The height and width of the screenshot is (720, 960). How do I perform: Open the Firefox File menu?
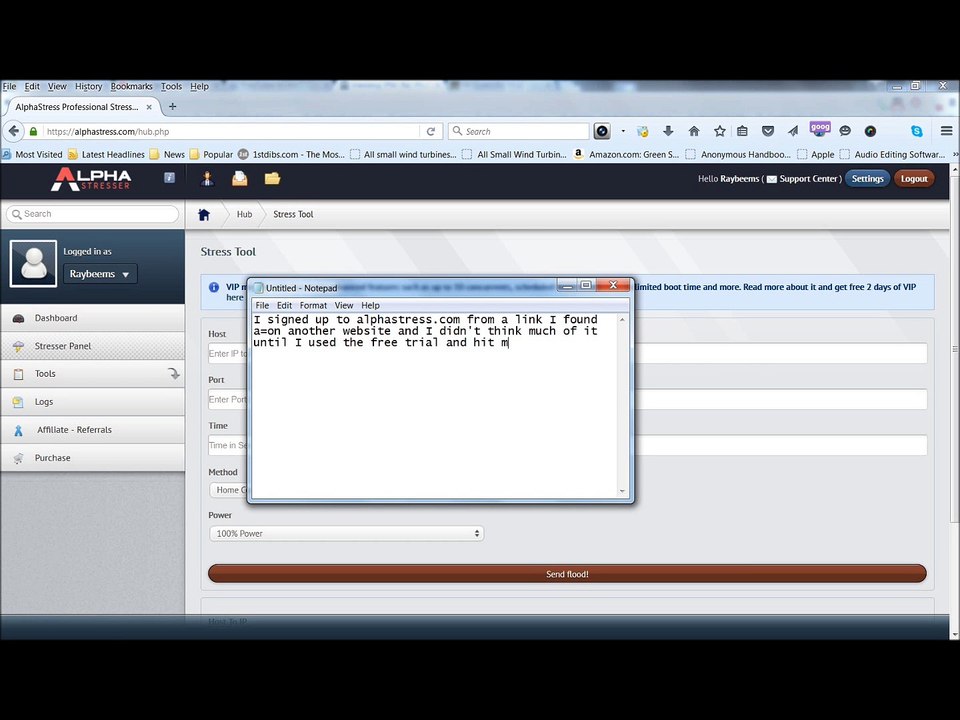[9, 86]
